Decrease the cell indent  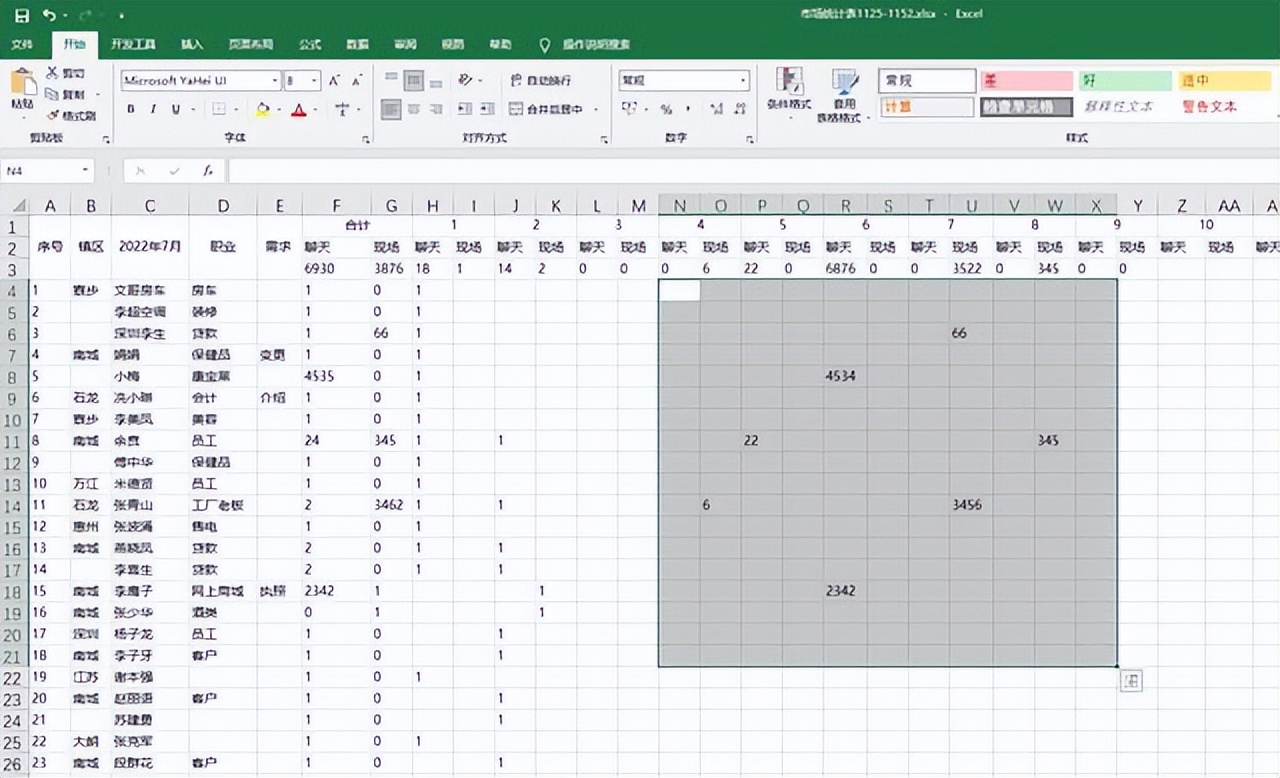pyautogui.click(x=464, y=109)
